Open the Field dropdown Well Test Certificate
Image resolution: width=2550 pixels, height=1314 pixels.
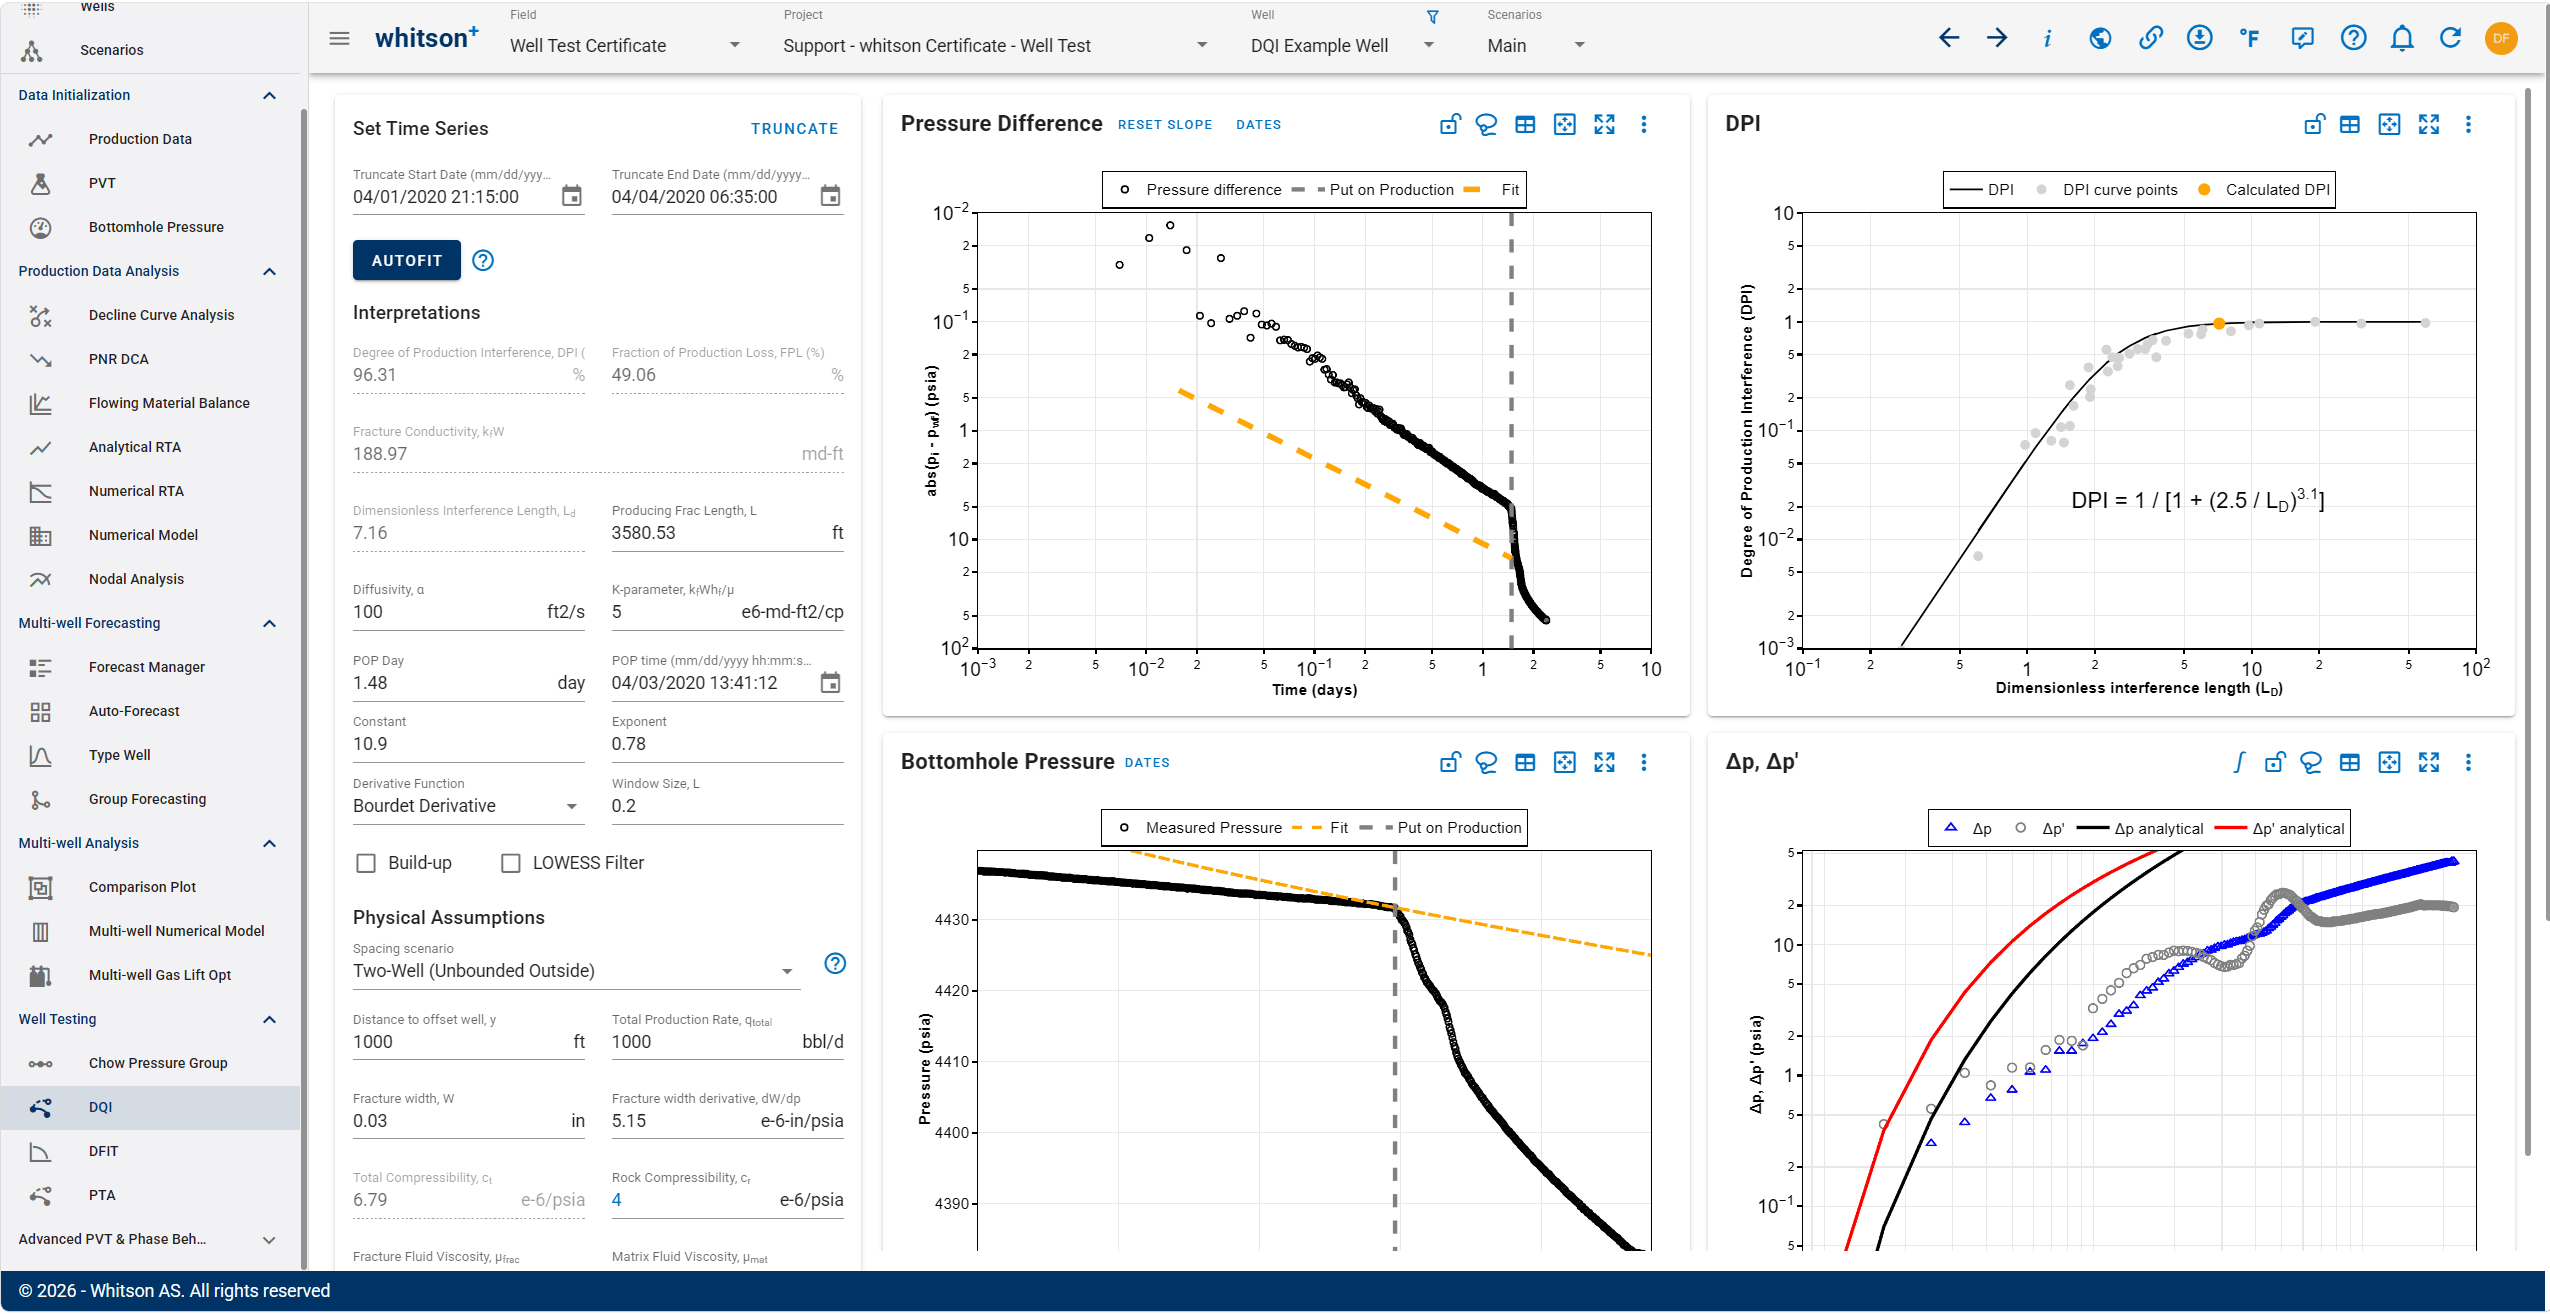pyautogui.click(x=625, y=46)
